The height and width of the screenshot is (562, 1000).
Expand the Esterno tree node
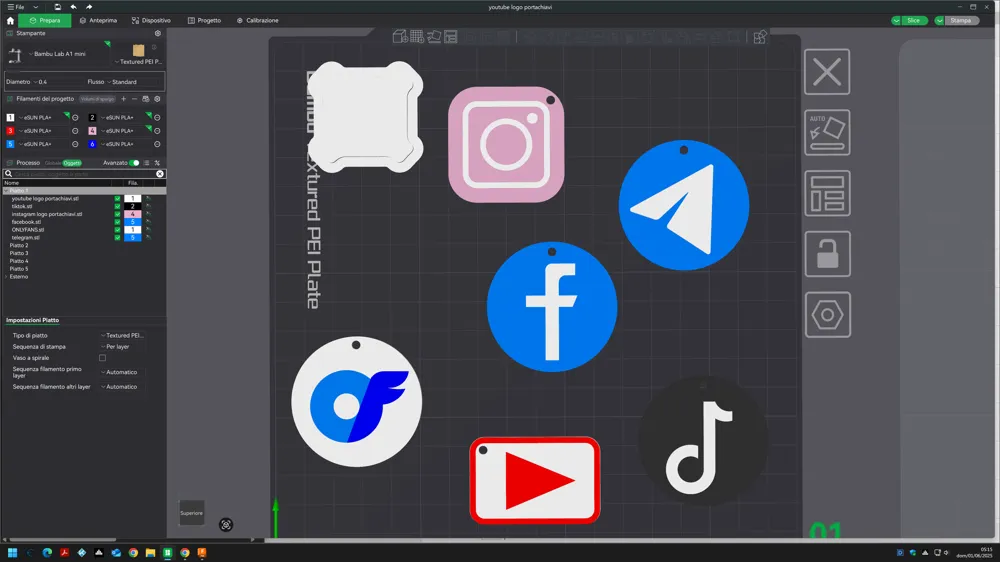tap(6, 277)
